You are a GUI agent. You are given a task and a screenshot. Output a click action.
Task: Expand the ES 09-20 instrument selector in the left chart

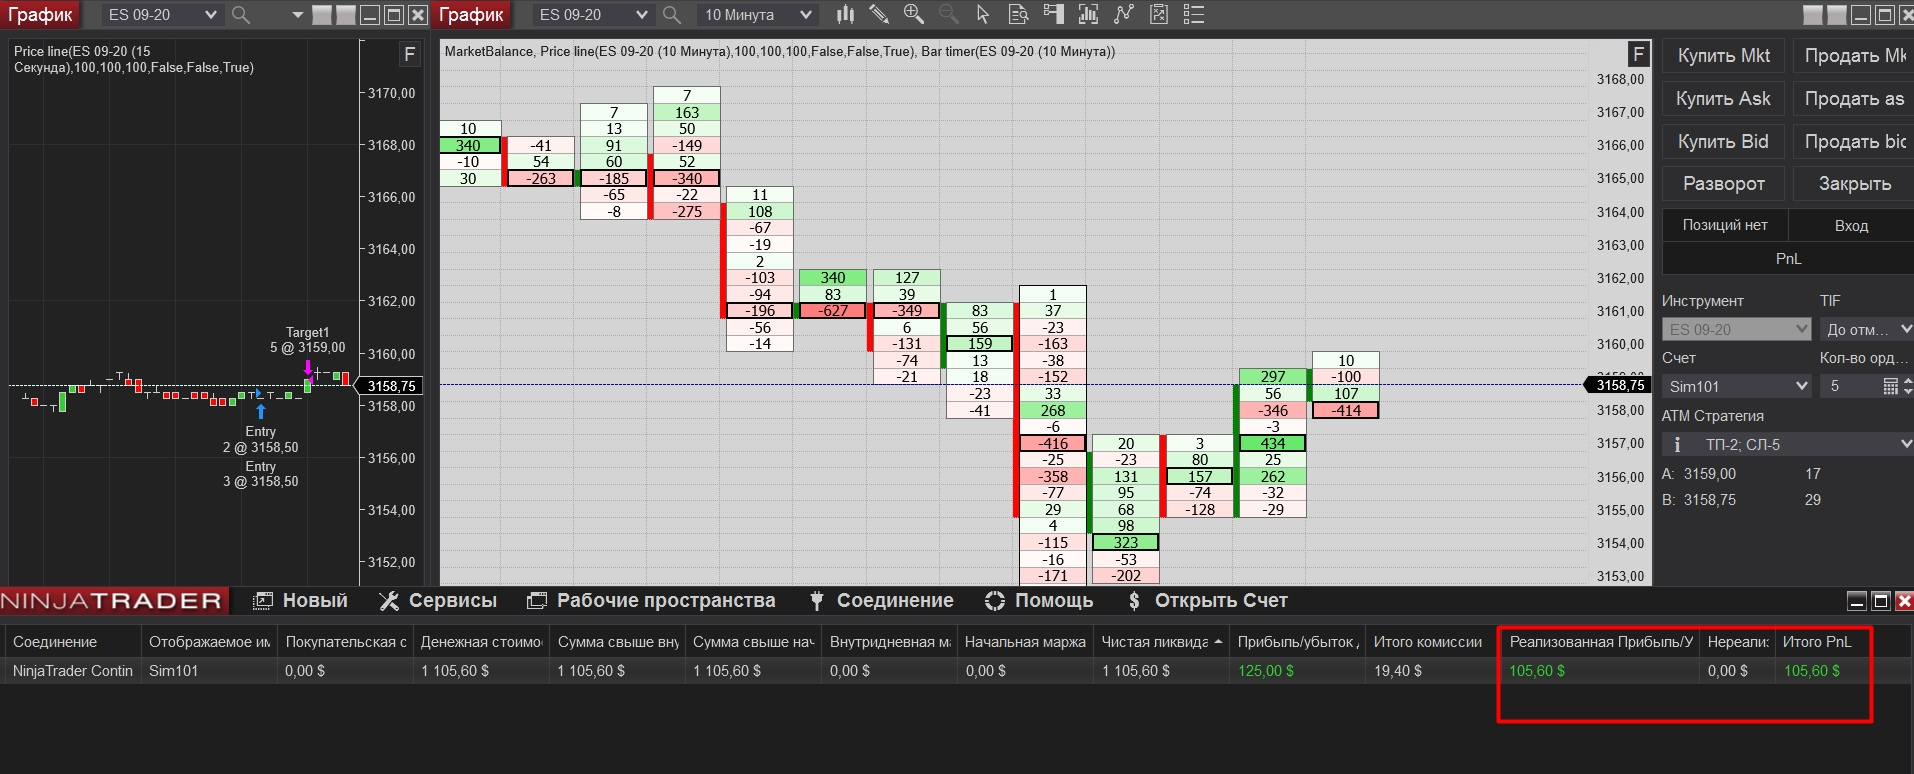coord(162,15)
